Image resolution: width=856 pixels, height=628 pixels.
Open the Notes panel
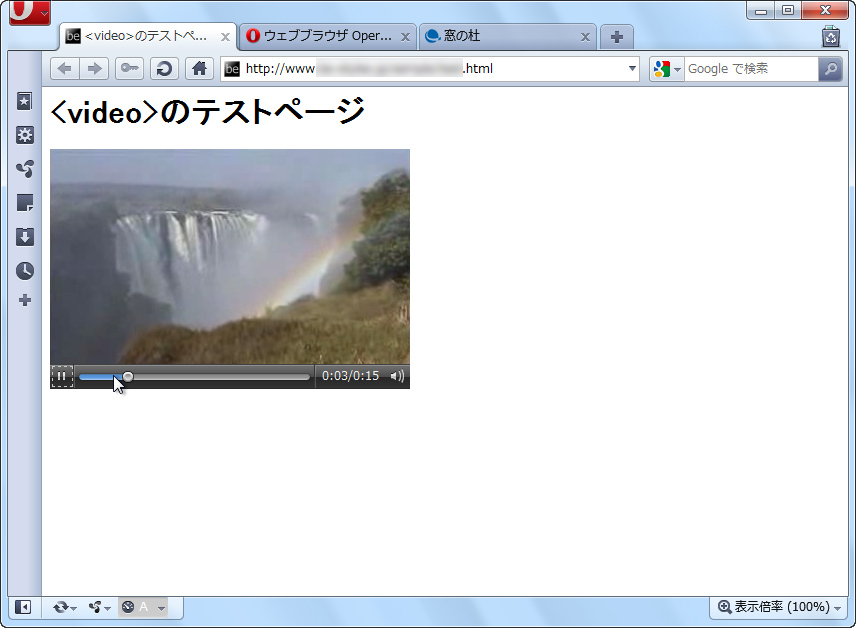click(24, 203)
